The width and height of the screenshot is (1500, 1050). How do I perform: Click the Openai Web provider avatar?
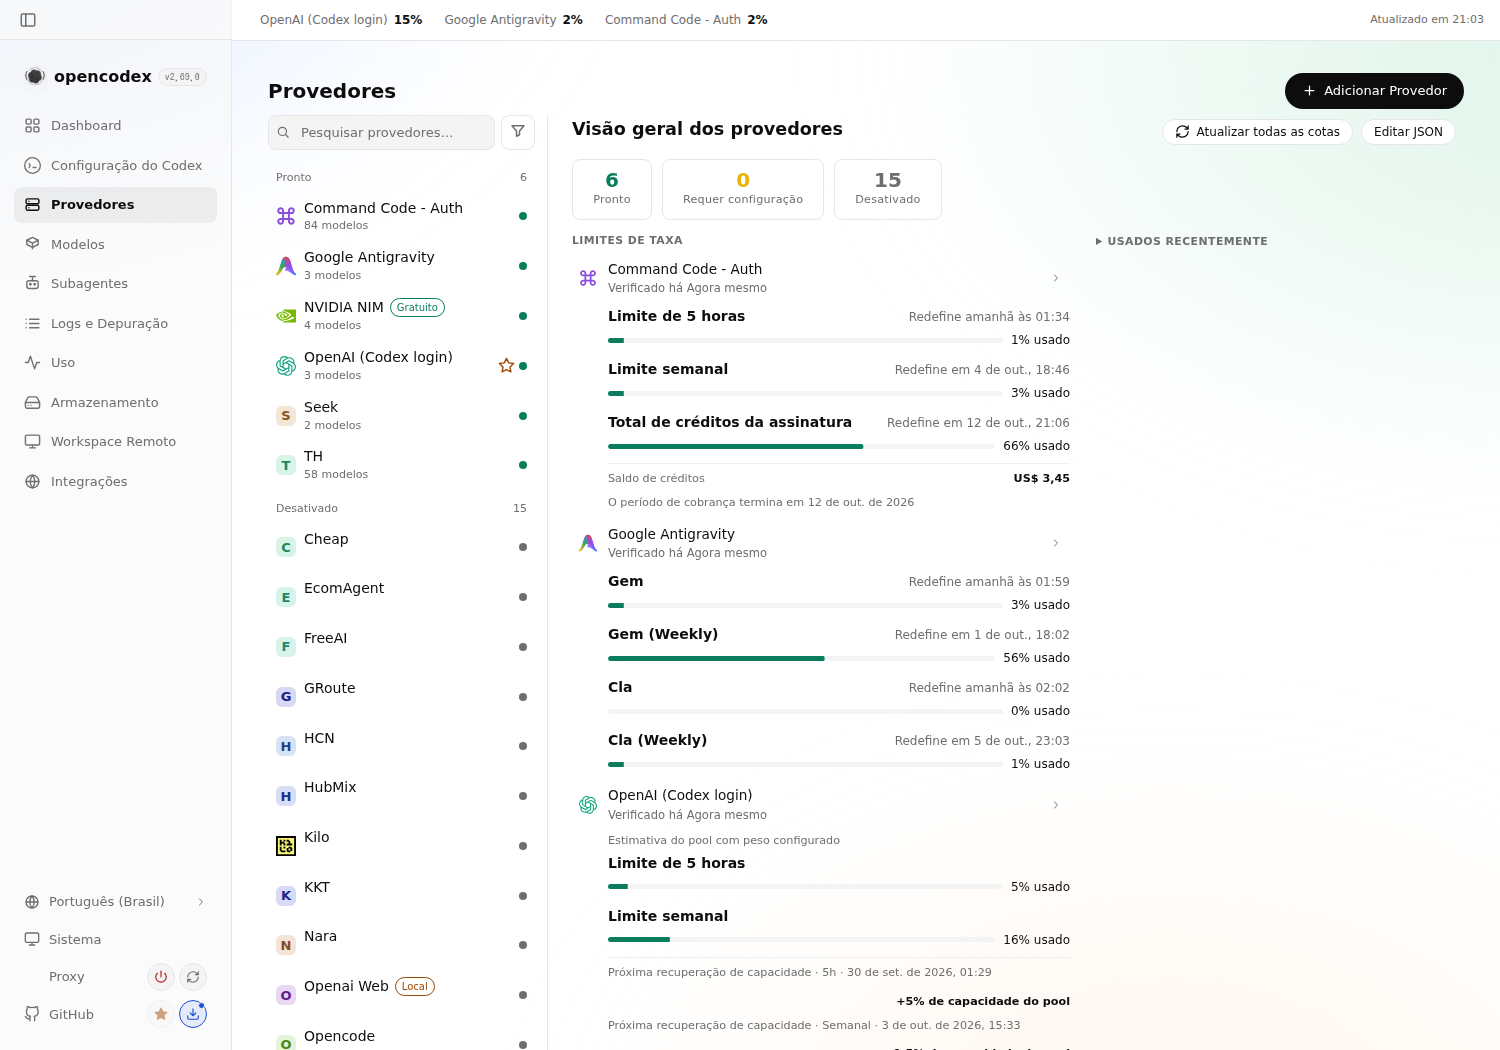(x=286, y=995)
